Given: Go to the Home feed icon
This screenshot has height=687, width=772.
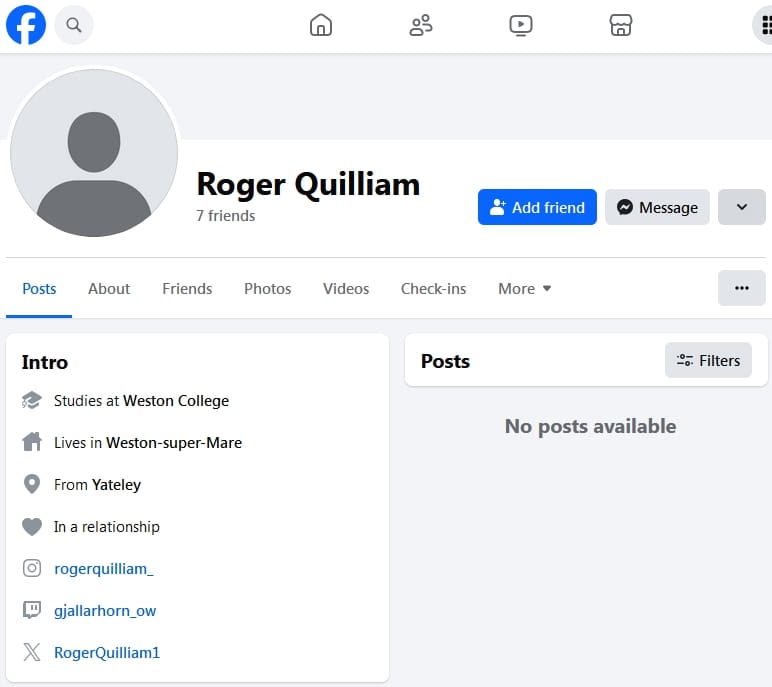Looking at the screenshot, I should pyautogui.click(x=321, y=25).
